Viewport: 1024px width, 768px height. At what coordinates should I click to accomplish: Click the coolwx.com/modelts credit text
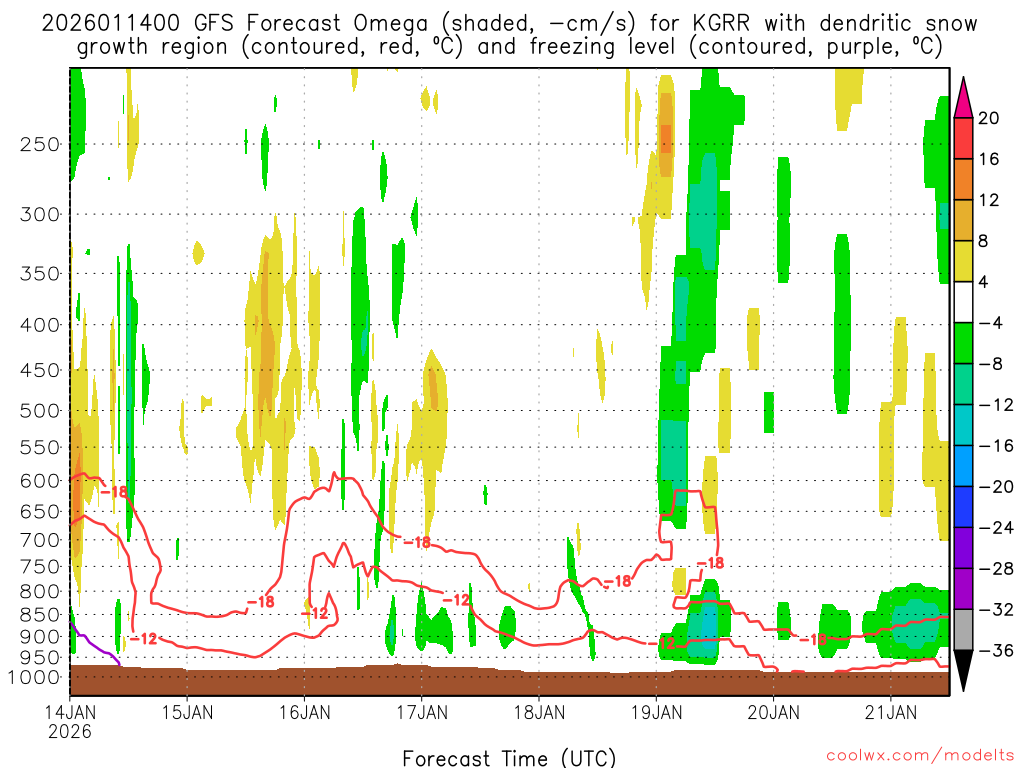pyautogui.click(x=920, y=756)
